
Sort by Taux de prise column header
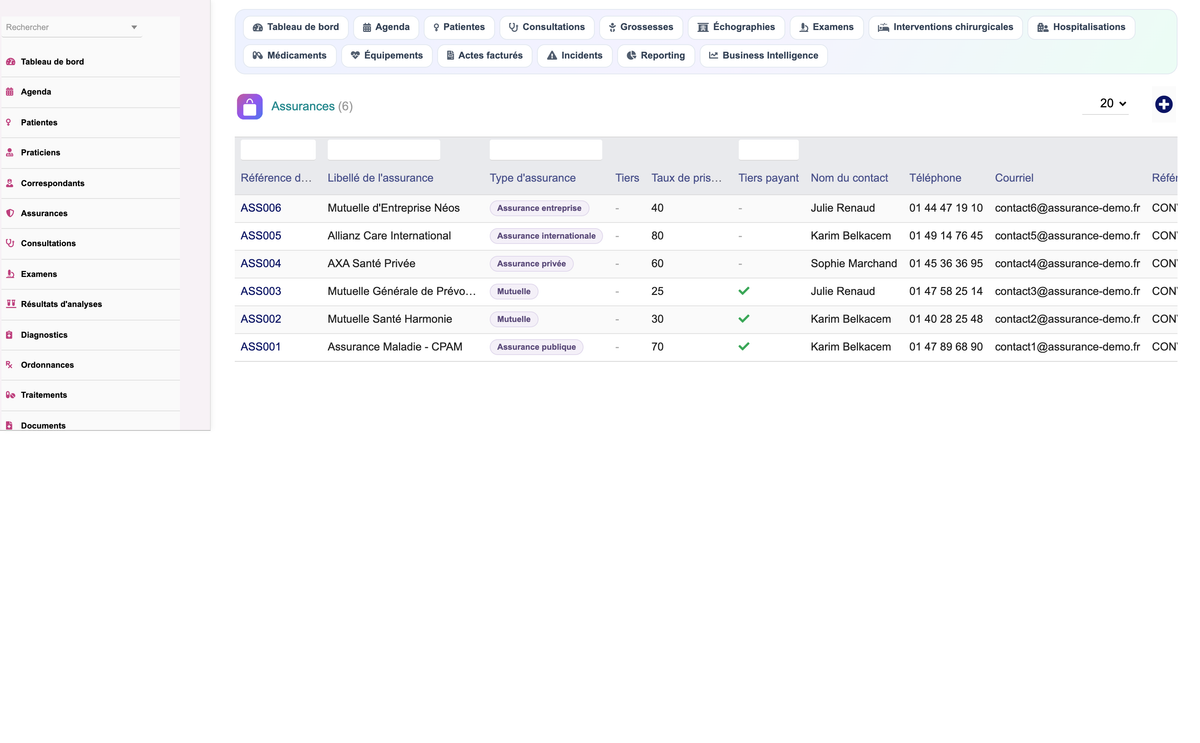[x=687, y=178]
